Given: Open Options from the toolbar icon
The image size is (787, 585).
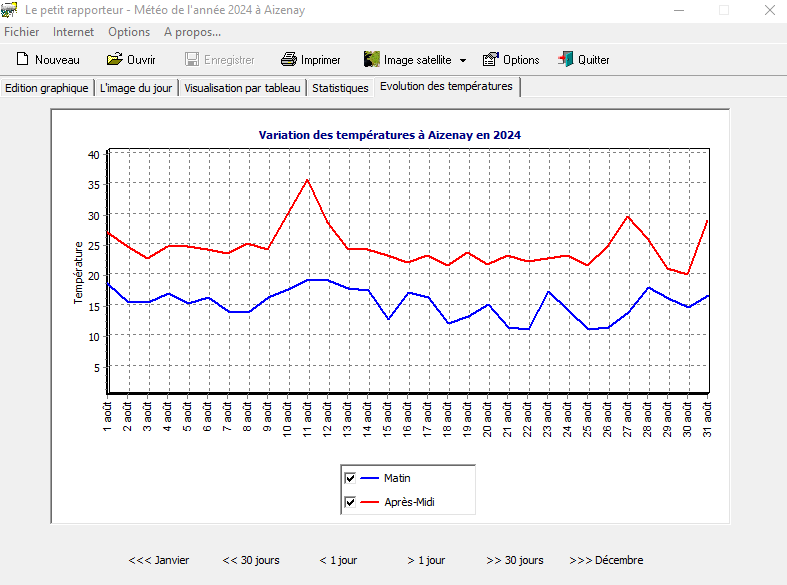Looking at the screenshot, I should click(x=491, y=60).
